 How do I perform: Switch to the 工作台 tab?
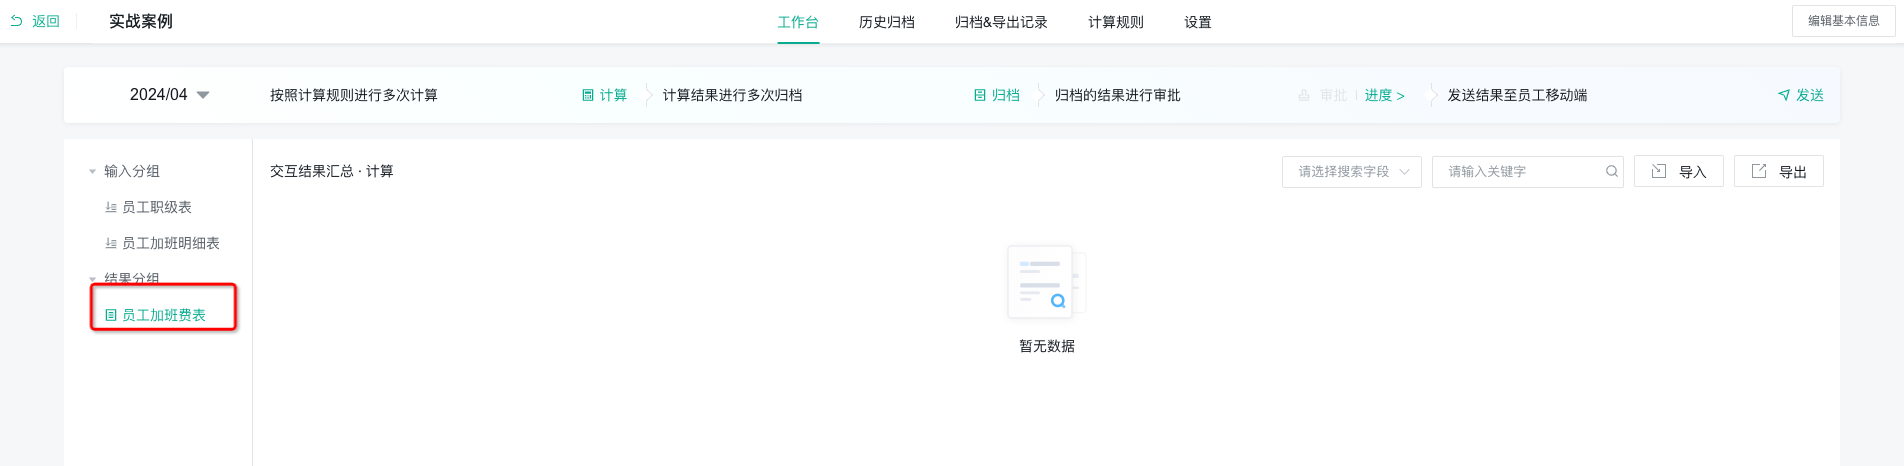pos(798,22)
